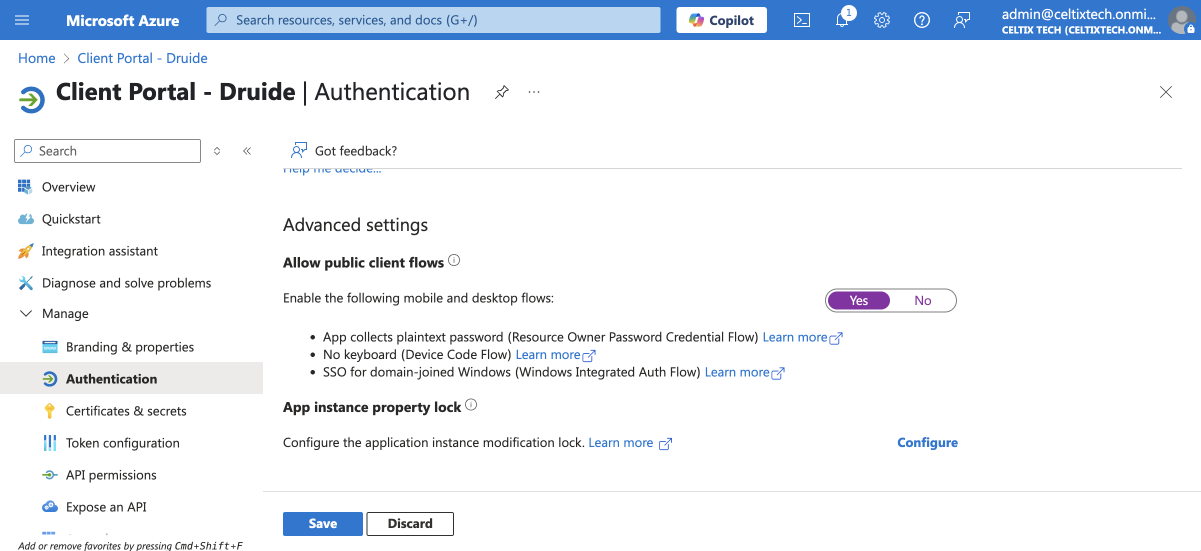Open the portal hamburger menu
The width and height of the screenshot is (1201, 551).
click(23, 20)
